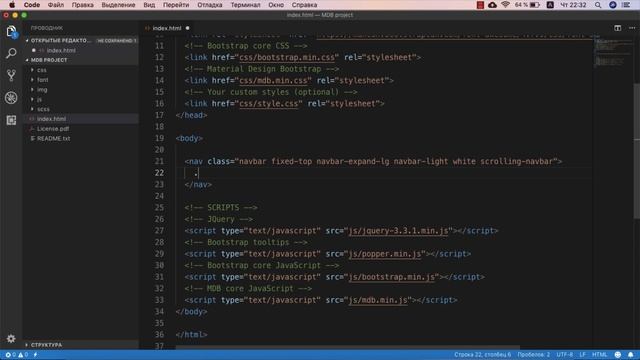Screen dimensions: 640x360
Task: Open the Explorer view in activity bar
Action: (x=11, y=31)
